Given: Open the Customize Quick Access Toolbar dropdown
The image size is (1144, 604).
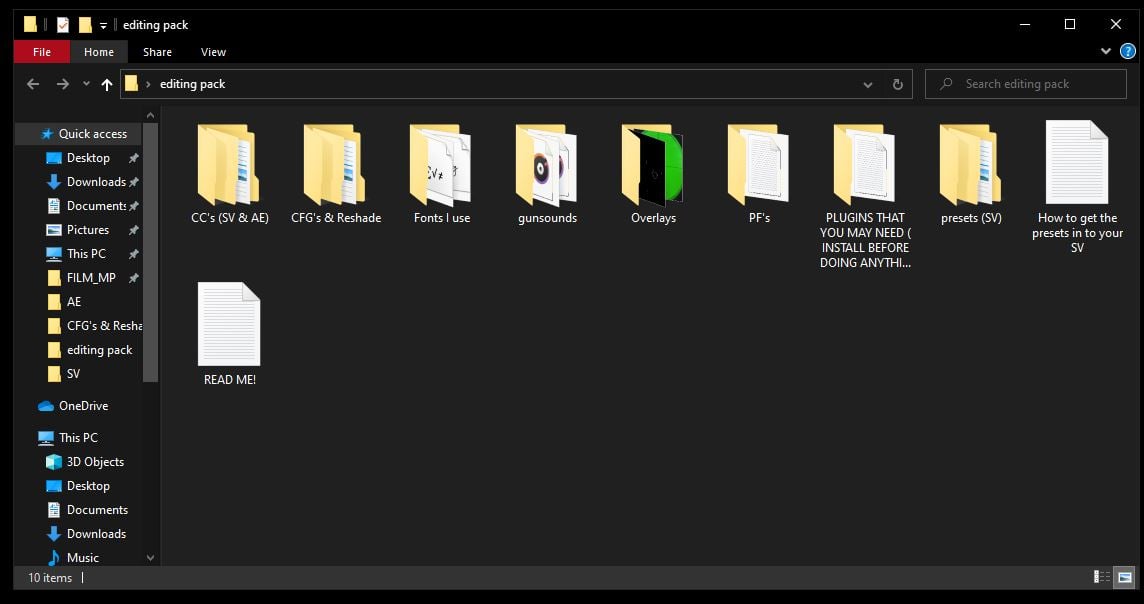Looking at the screenshot, I should (x=104, y=26).
